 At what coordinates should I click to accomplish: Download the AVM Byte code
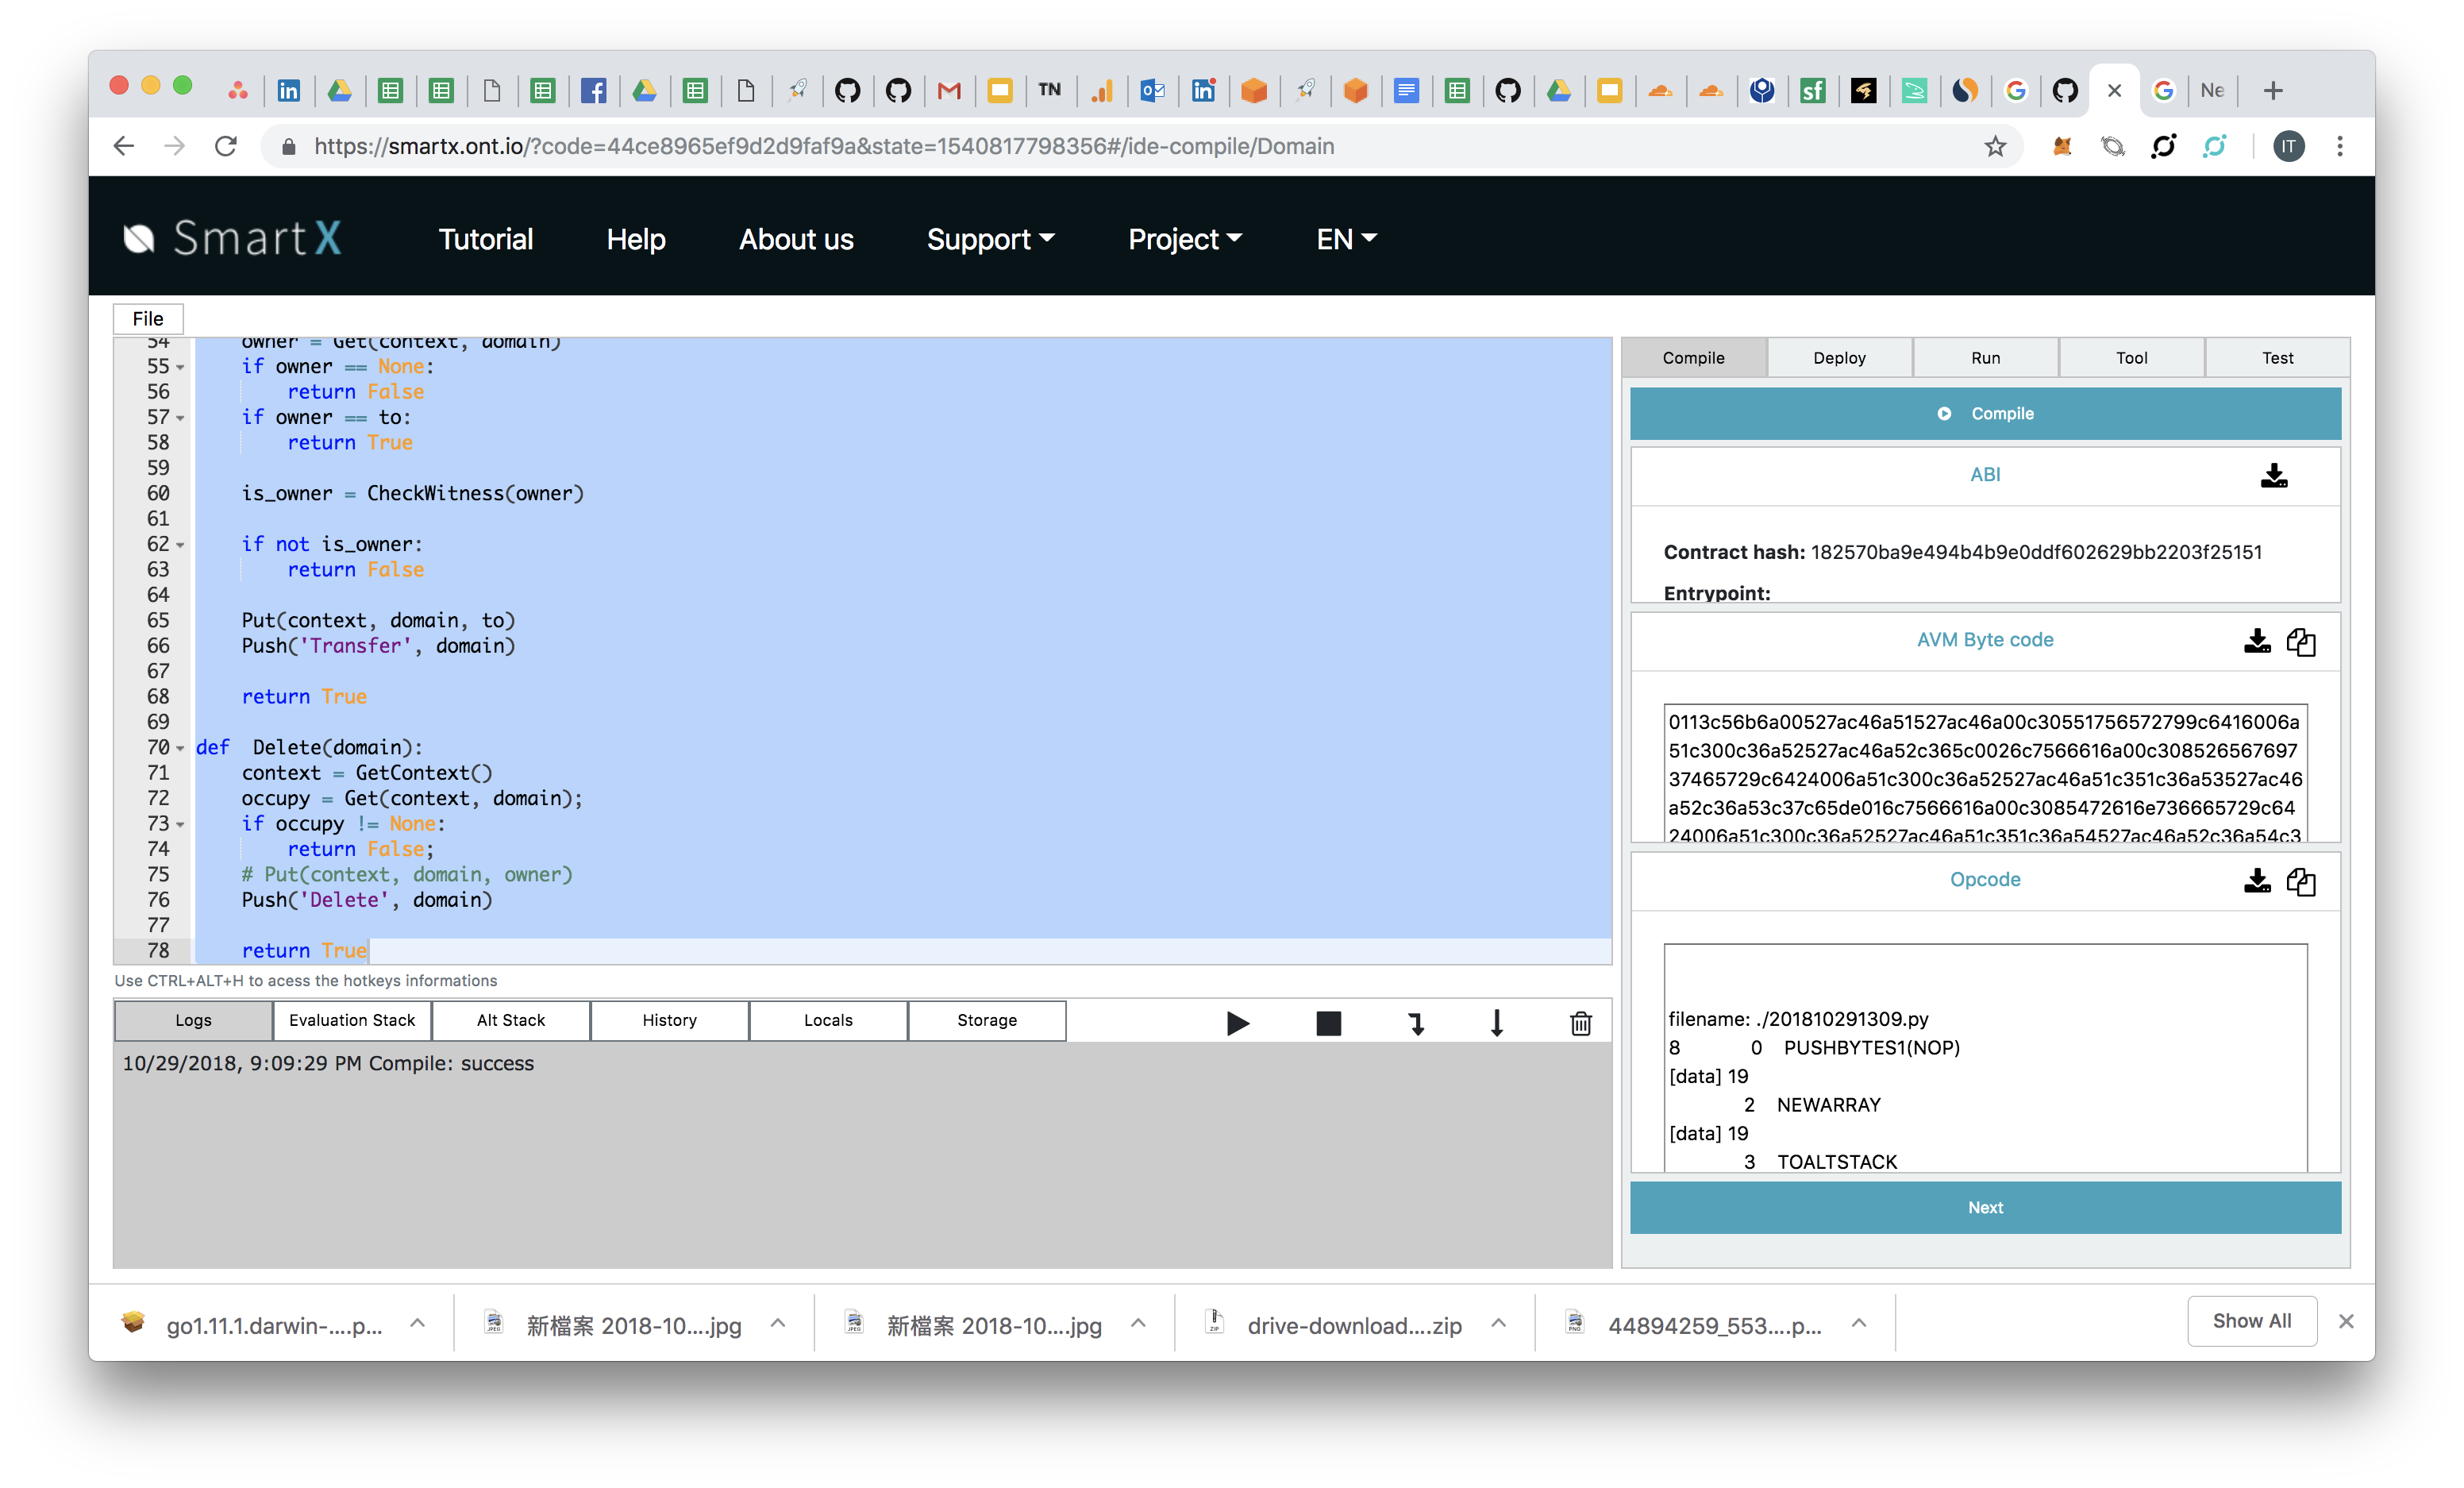(x=2256, y=641)
